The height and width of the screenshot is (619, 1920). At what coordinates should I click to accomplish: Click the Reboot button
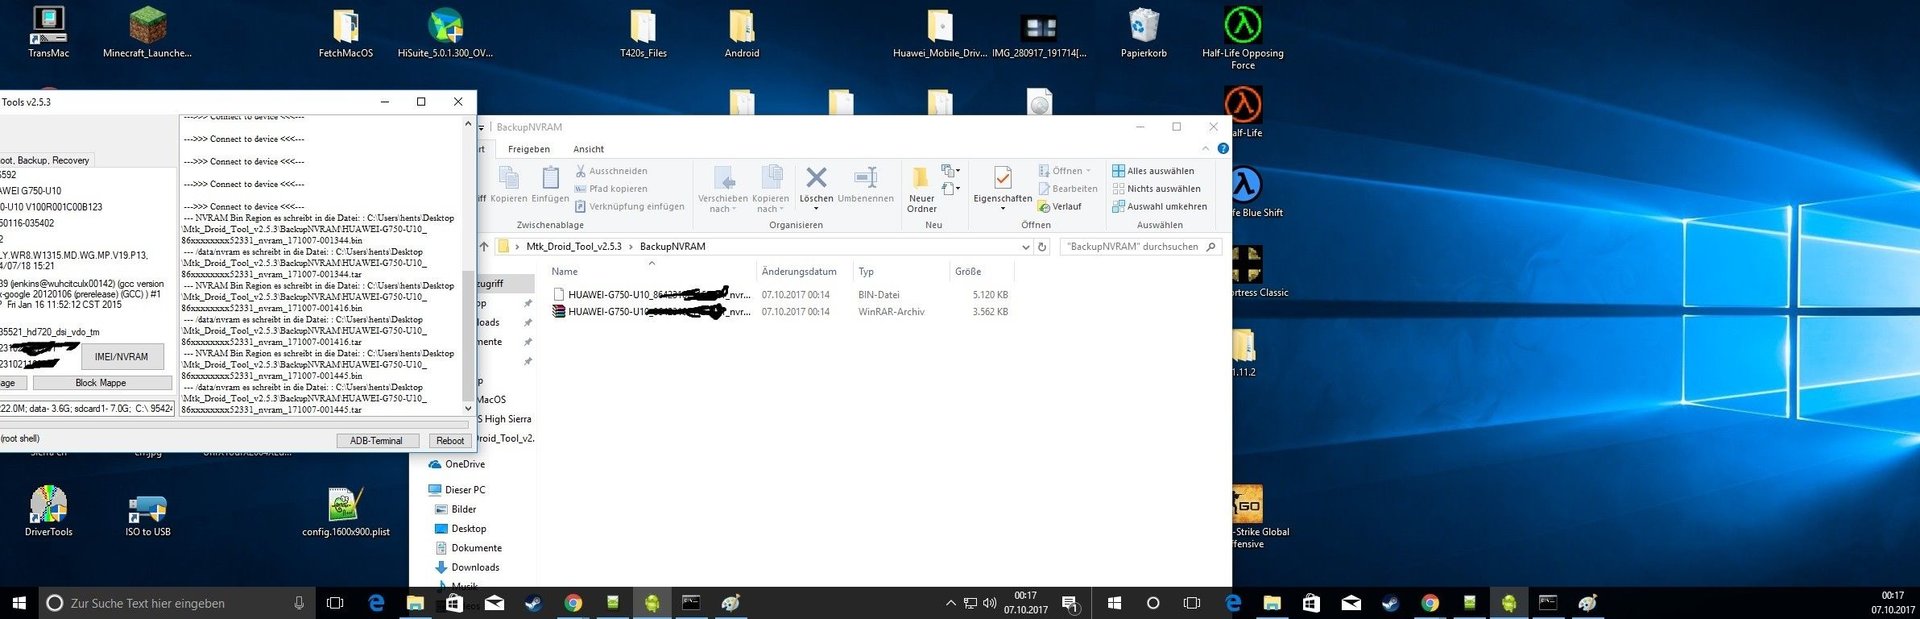click(x=450, y=441)
